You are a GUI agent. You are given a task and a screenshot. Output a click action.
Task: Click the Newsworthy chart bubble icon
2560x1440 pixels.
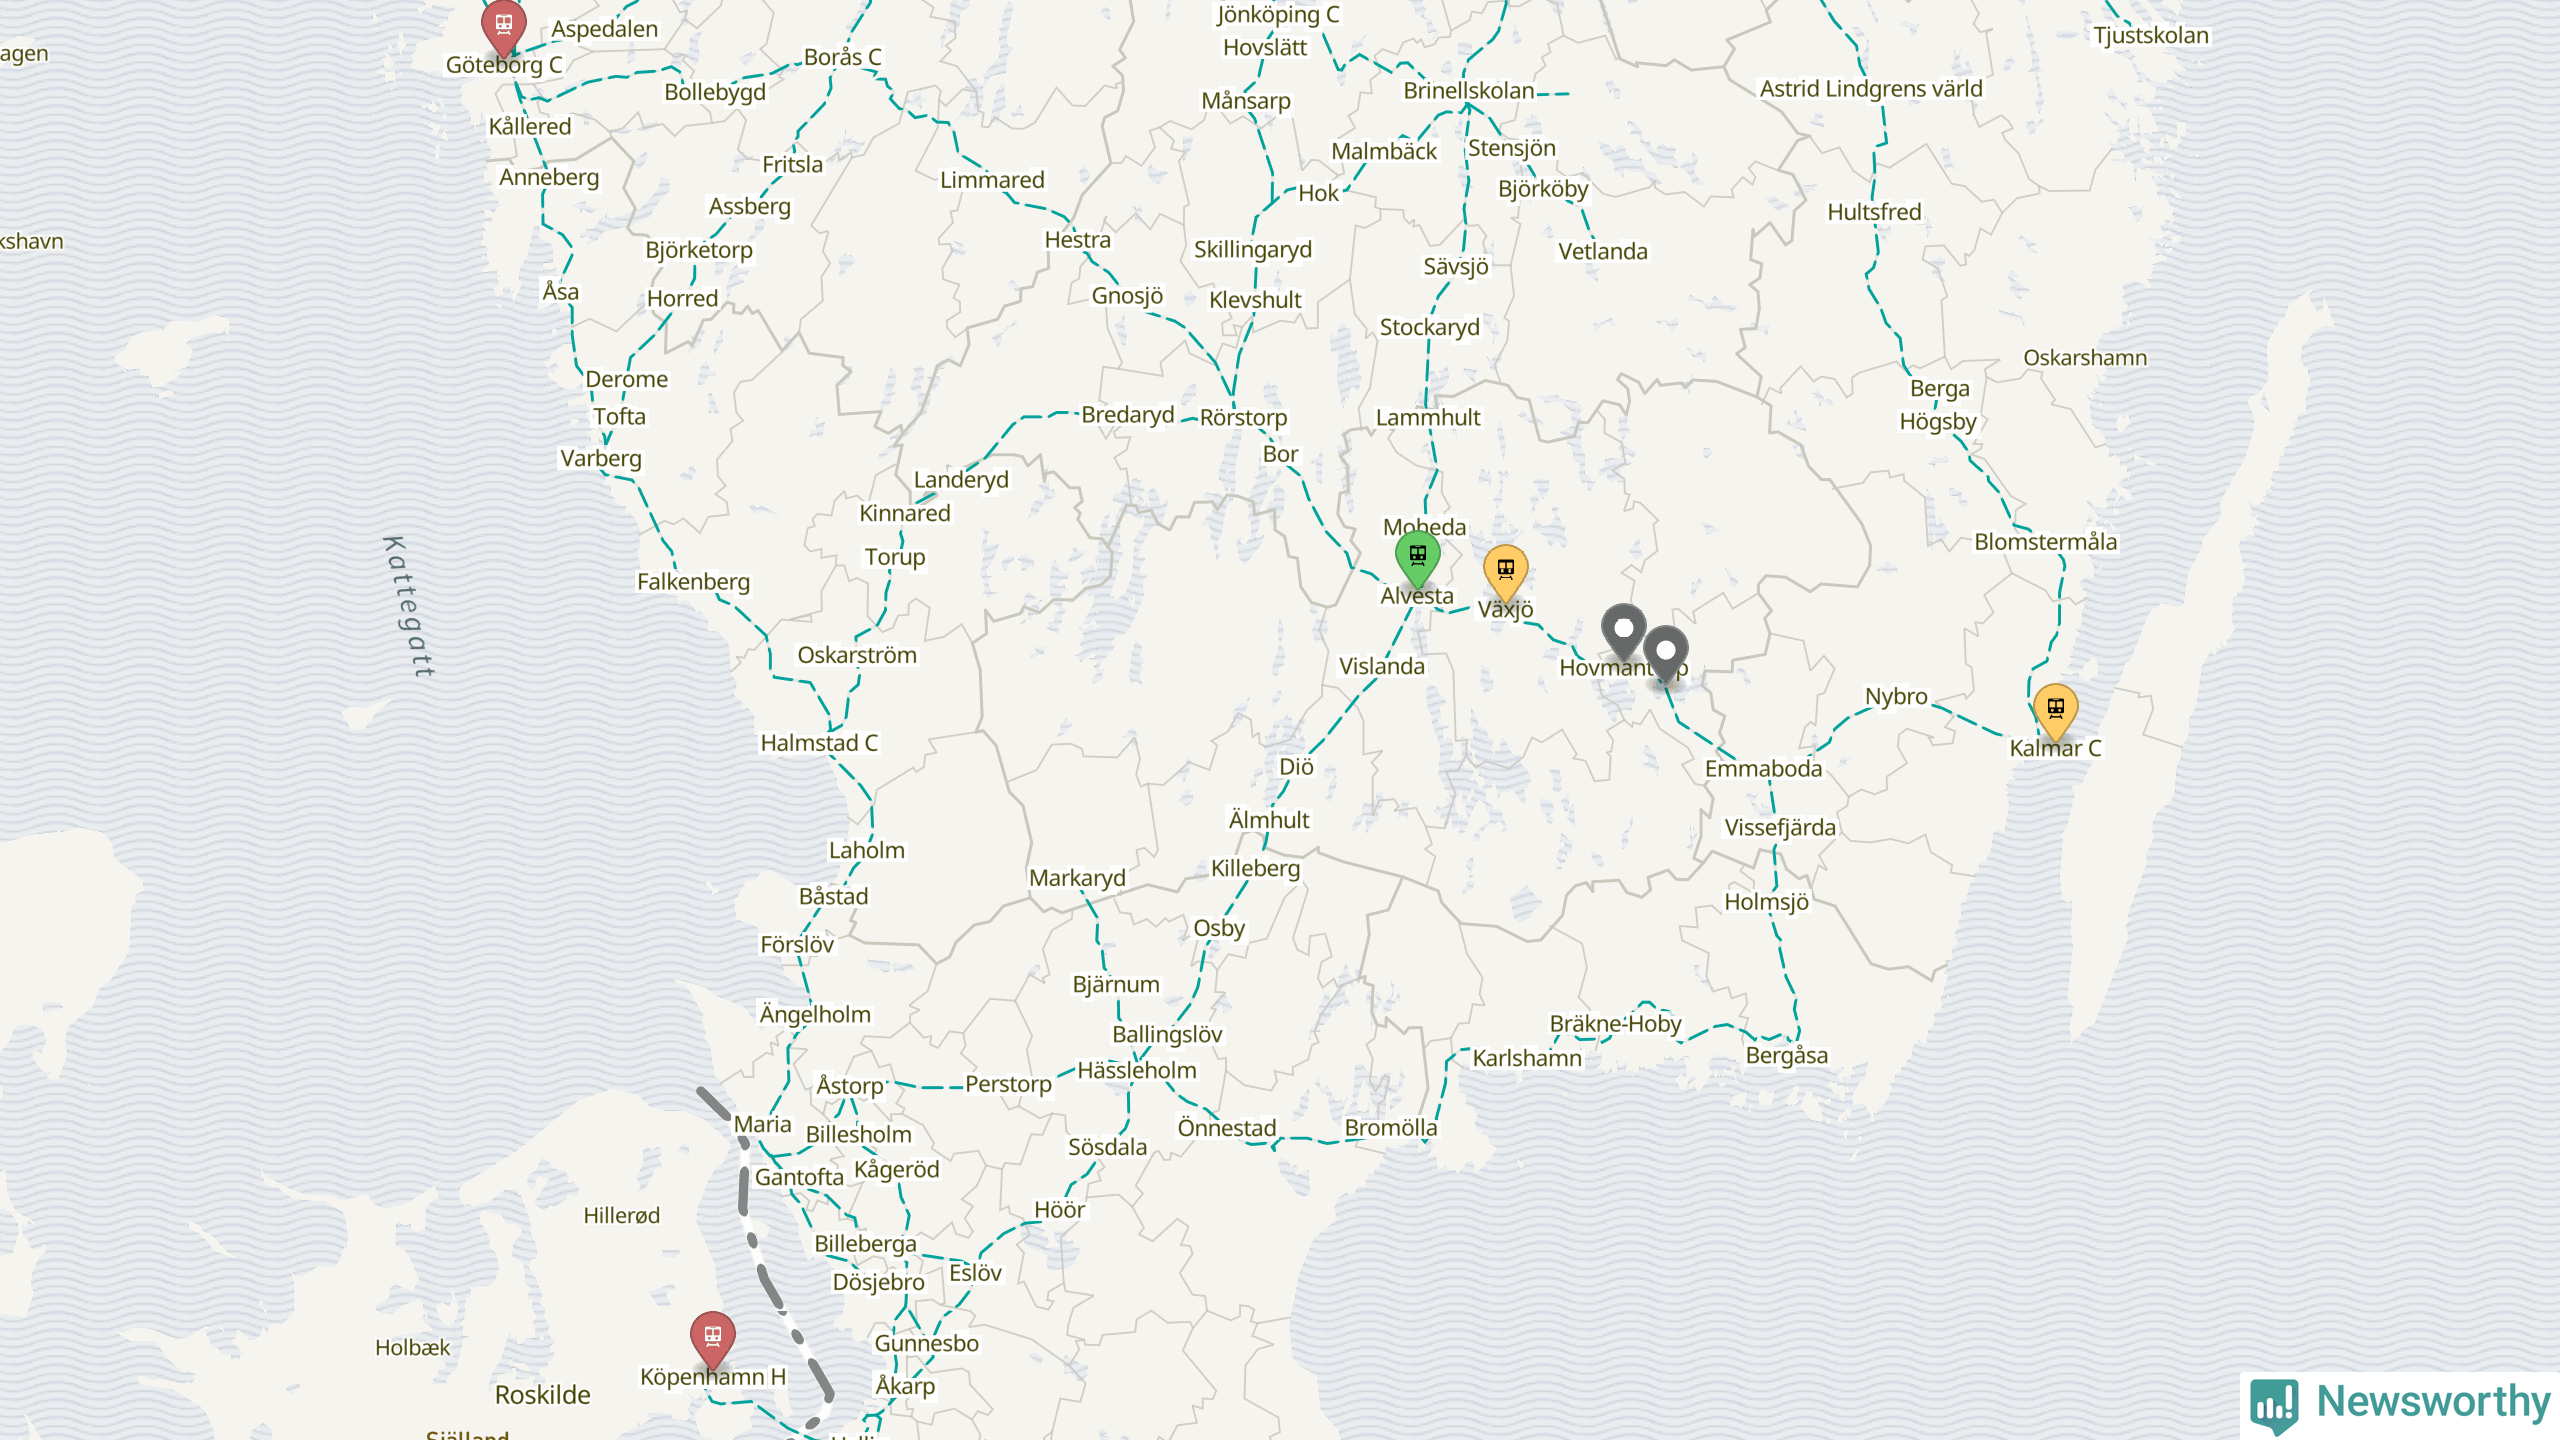(2275, 1406)
